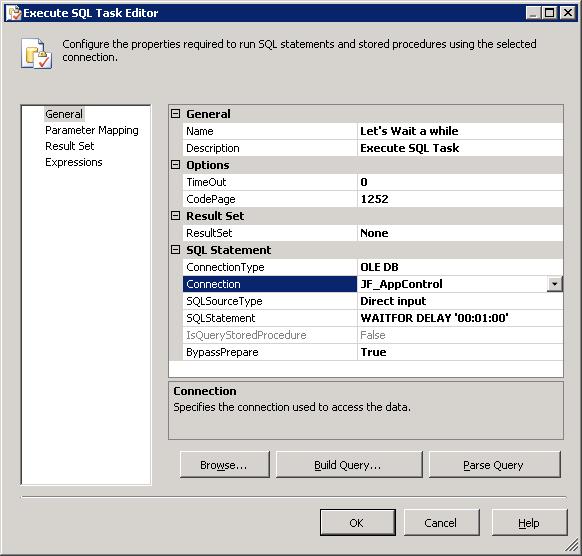Select the SQLSourceType value Direct input
582x556 pixels.
(460, 301)
